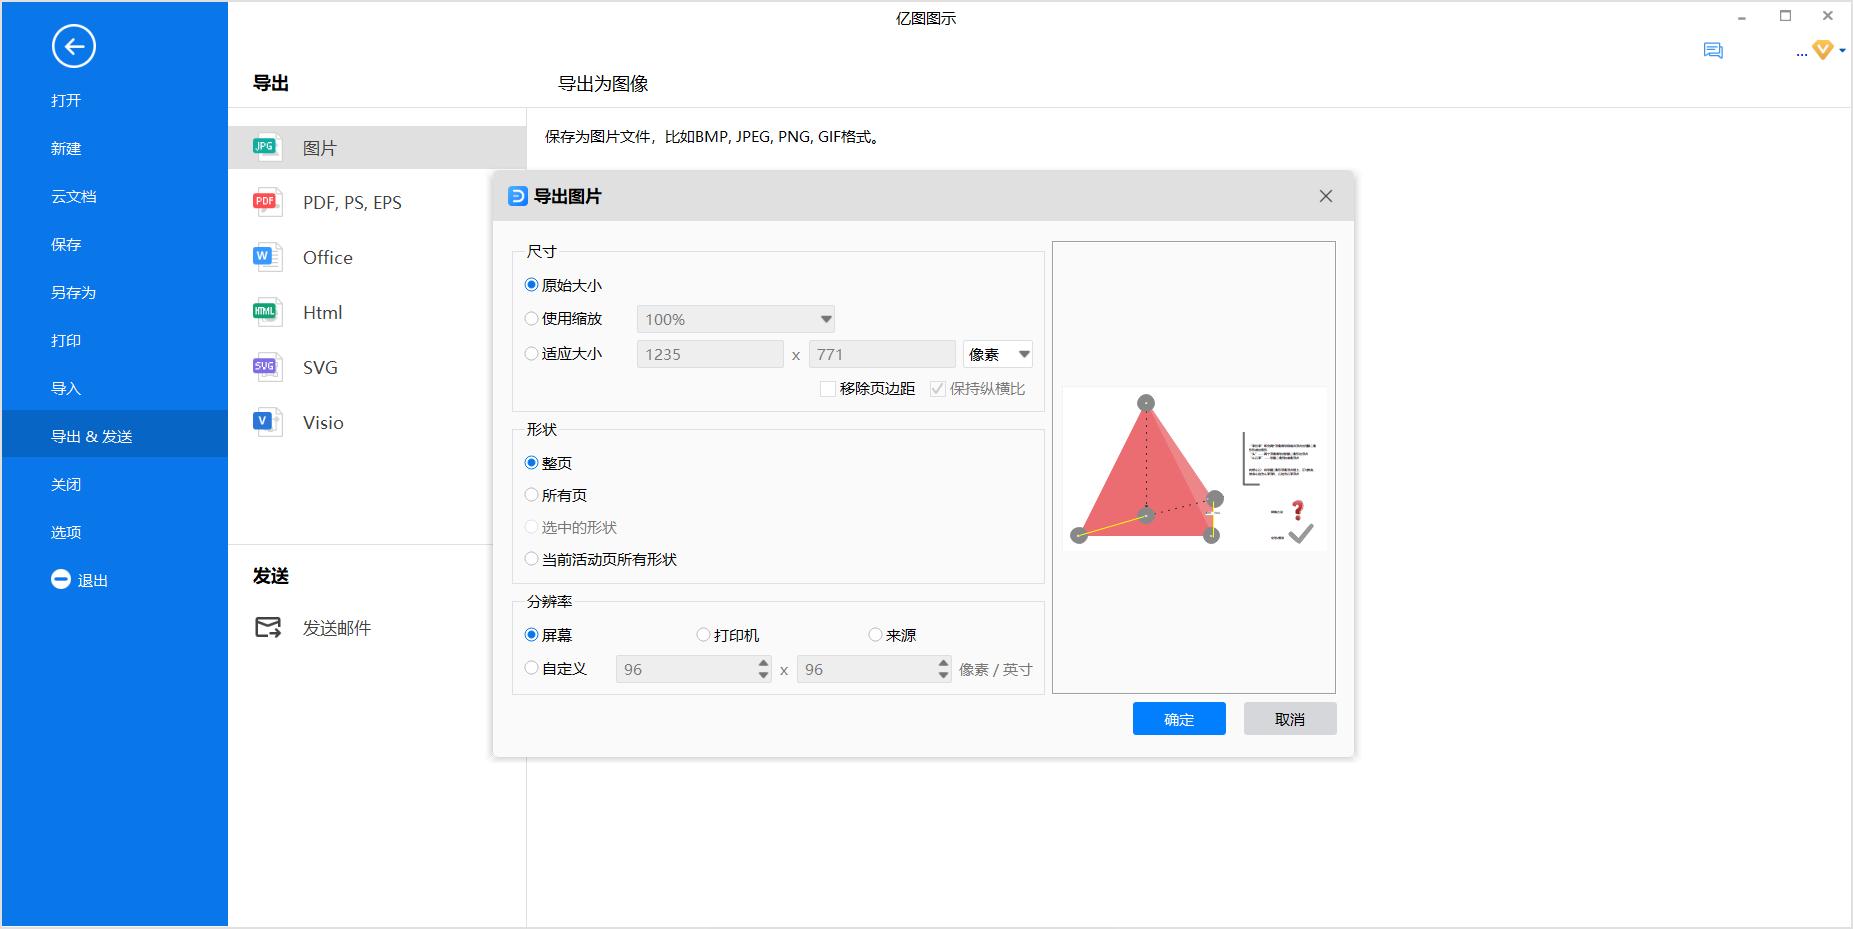The image size is (1853, 929).
Task: Select the JPG 图片 export format icon
Action: [265, 146]
